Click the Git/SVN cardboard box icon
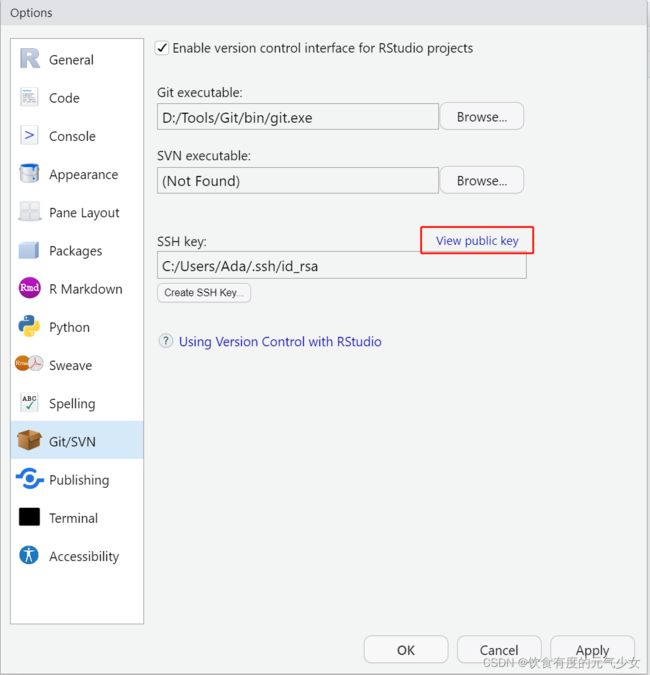 coord(29,440)
